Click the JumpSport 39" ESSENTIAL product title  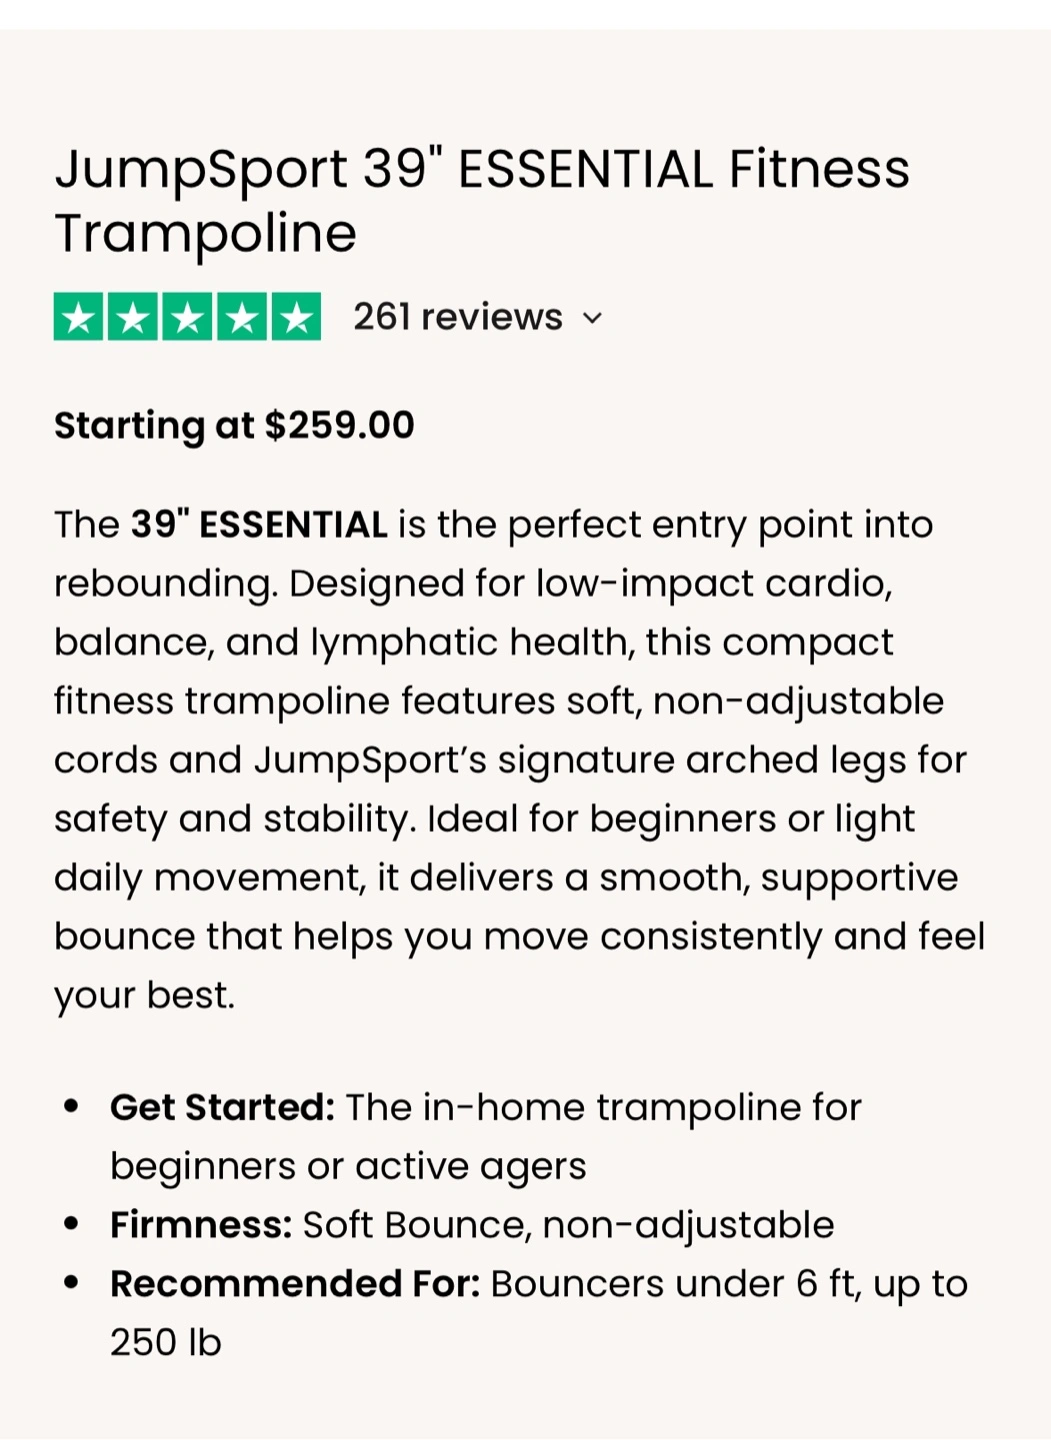pos(481,169)
